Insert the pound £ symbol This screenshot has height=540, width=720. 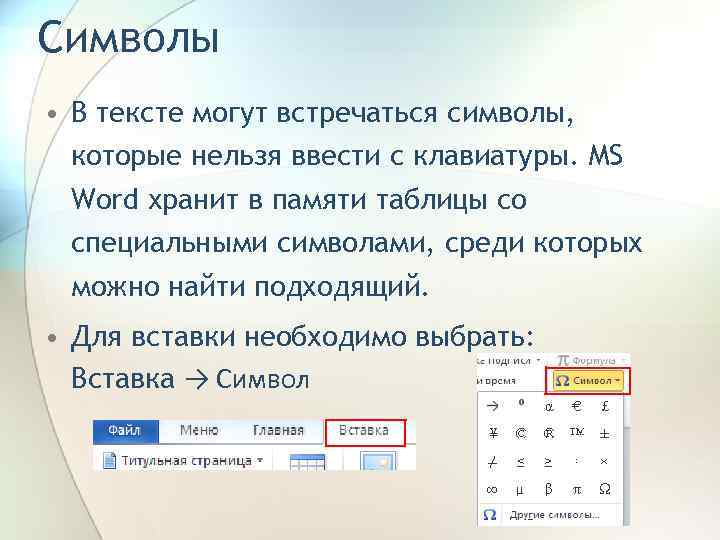point(605,406)
